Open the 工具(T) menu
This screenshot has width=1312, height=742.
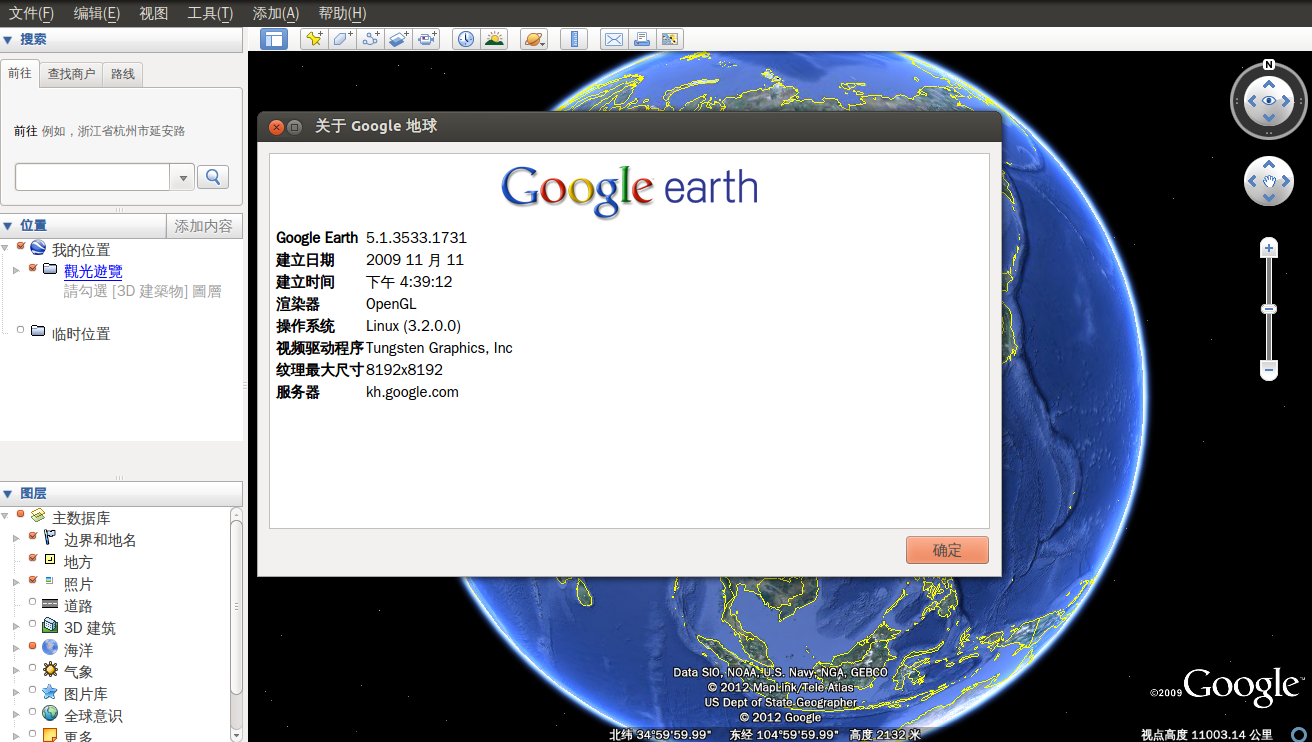pos(210,13)
